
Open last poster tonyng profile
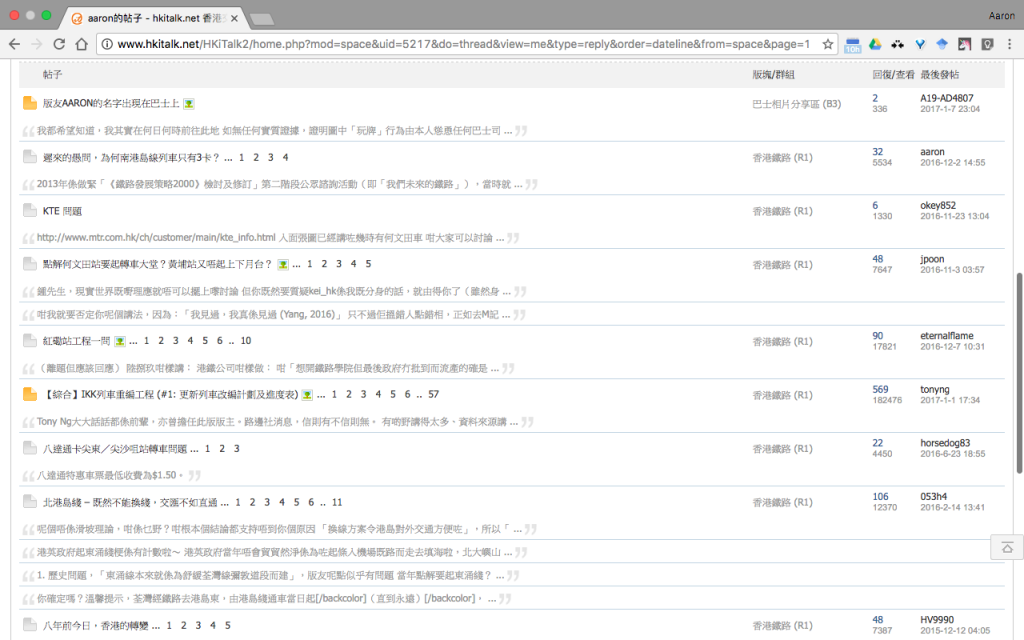pyautogui.click(x=935, y=389)
